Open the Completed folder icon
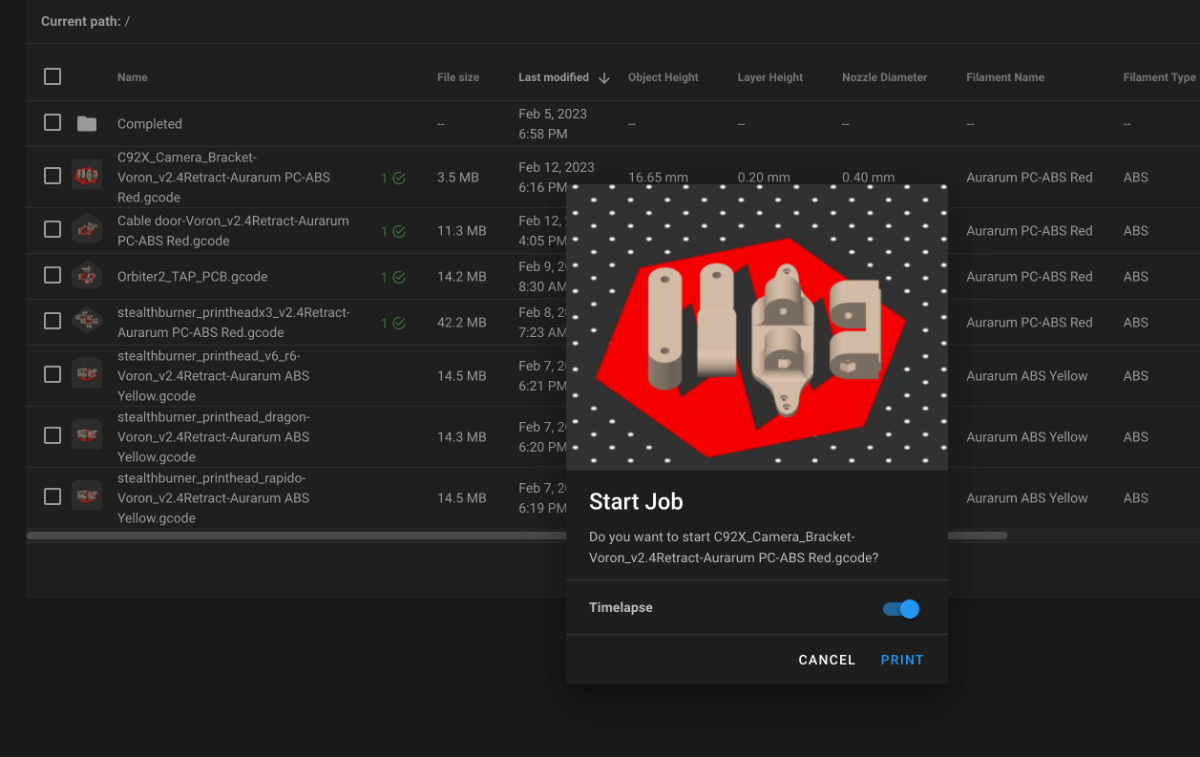 (x=87, y=124)
